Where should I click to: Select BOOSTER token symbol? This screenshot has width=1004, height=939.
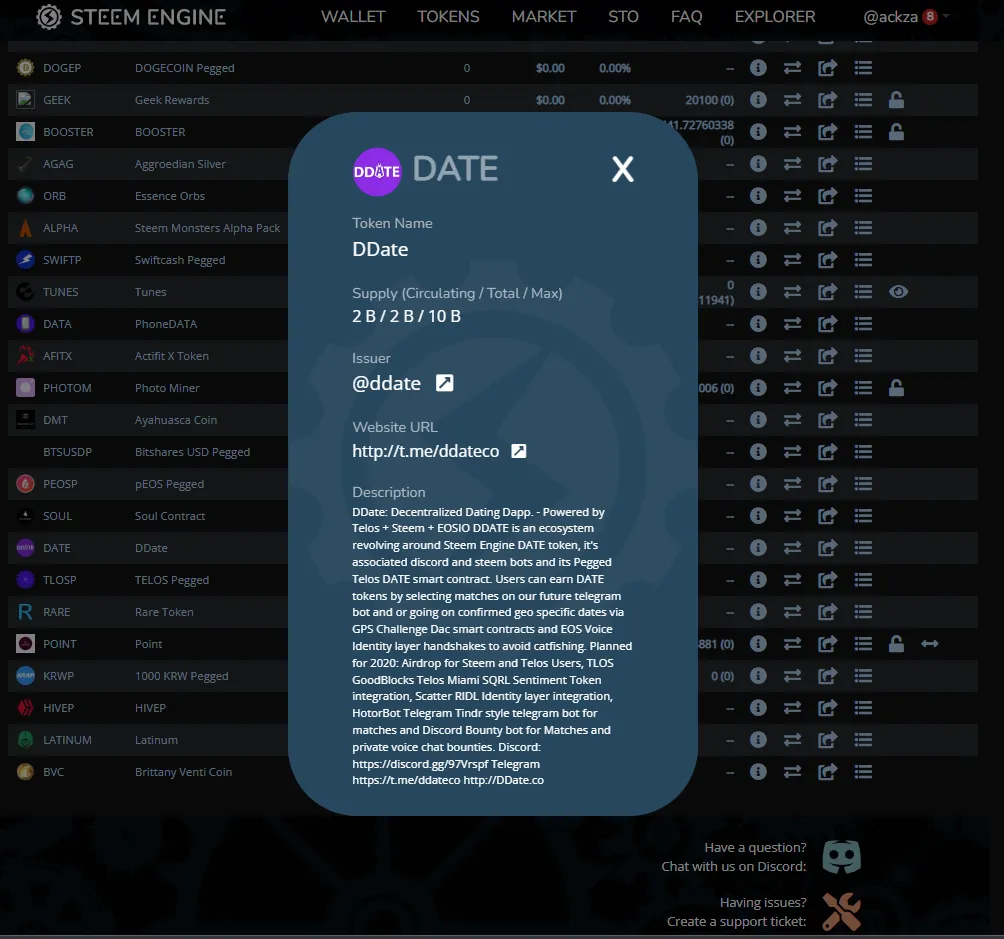click(x=68, y=132)
